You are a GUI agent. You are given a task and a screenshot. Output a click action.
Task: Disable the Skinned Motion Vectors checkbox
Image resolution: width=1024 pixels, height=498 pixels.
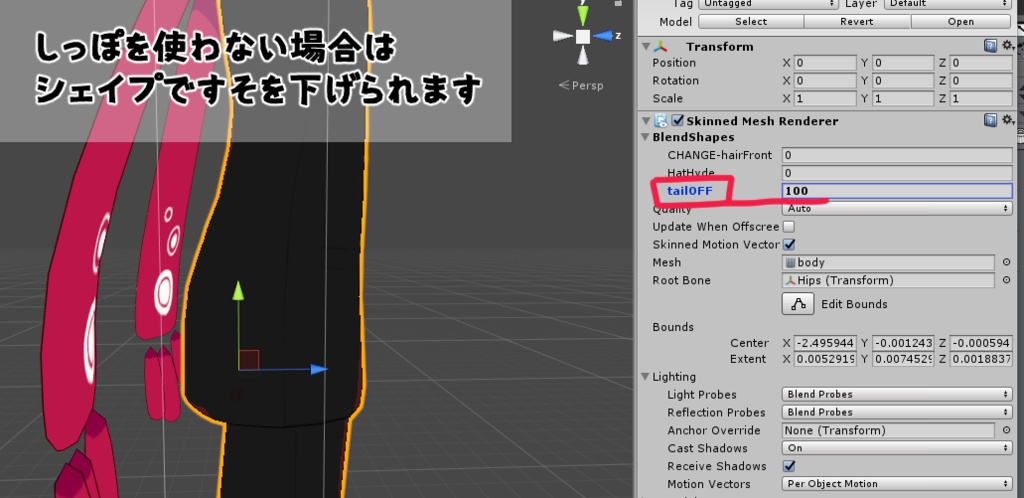click(x=789, y=245)
